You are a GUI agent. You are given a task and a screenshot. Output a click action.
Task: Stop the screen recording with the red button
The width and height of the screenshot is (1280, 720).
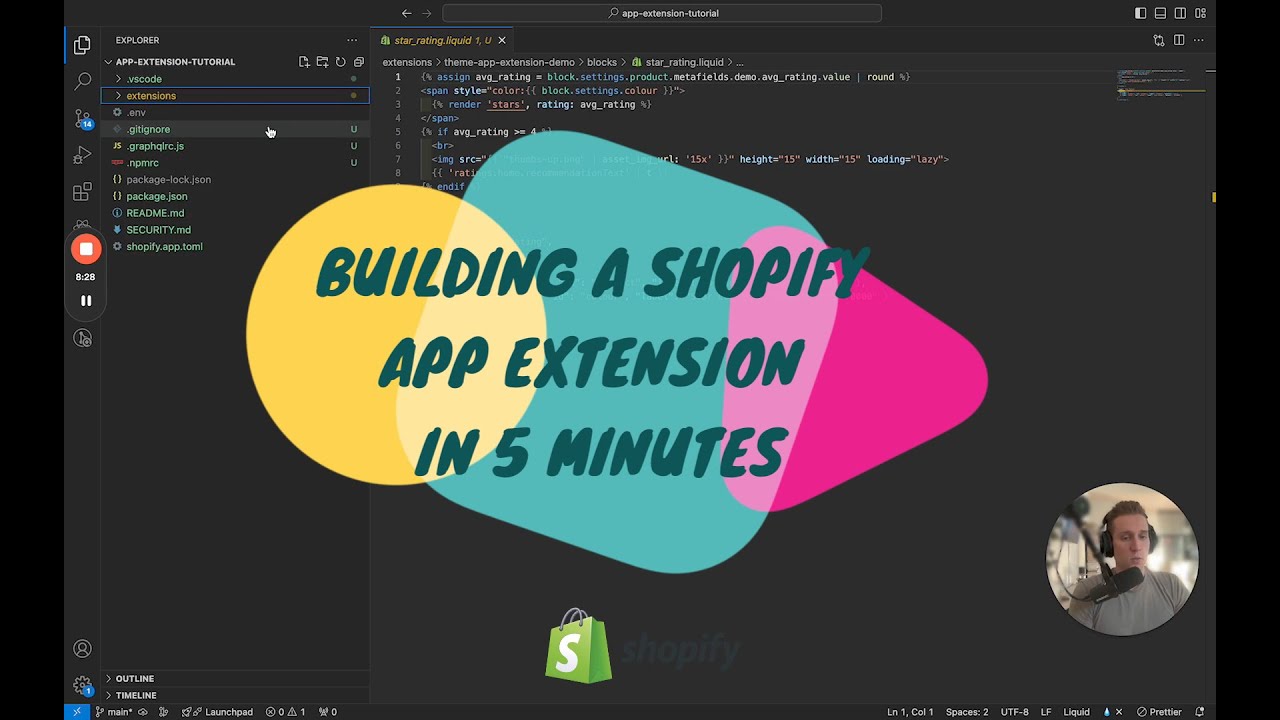tap(86, 249)
